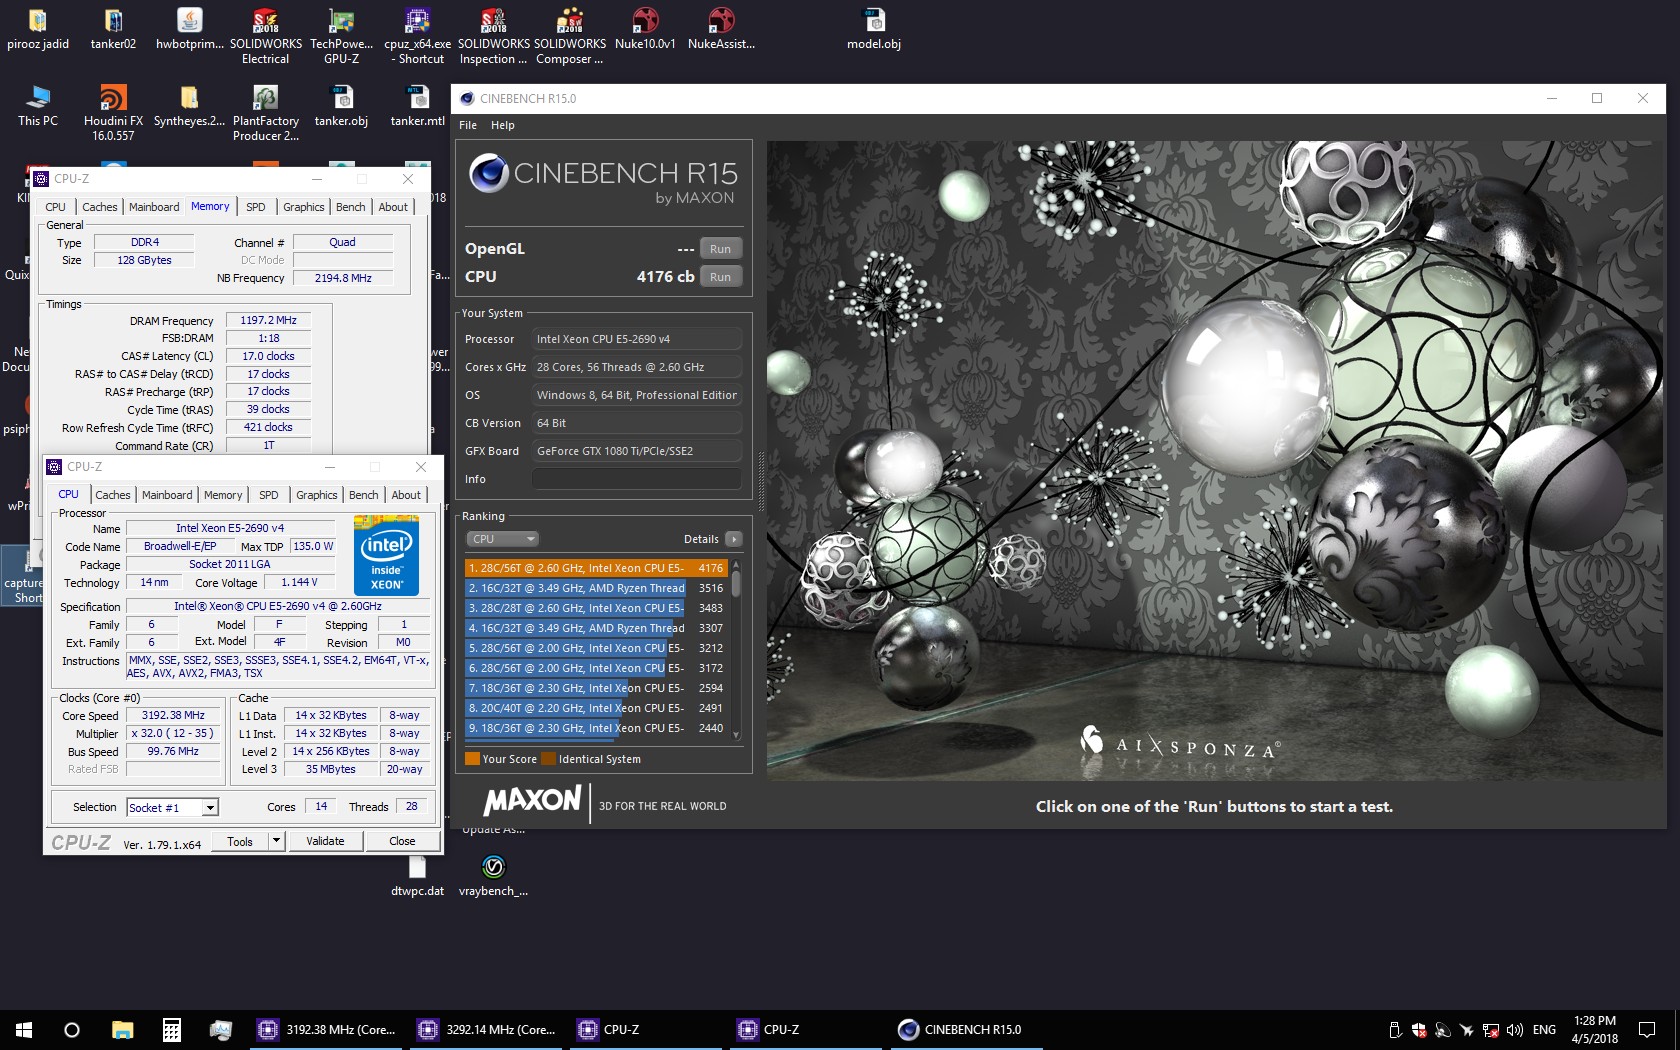1680x1050 pixels.
Task: Expand the ranking CPU dropdown
Action: tap(503, 539)
